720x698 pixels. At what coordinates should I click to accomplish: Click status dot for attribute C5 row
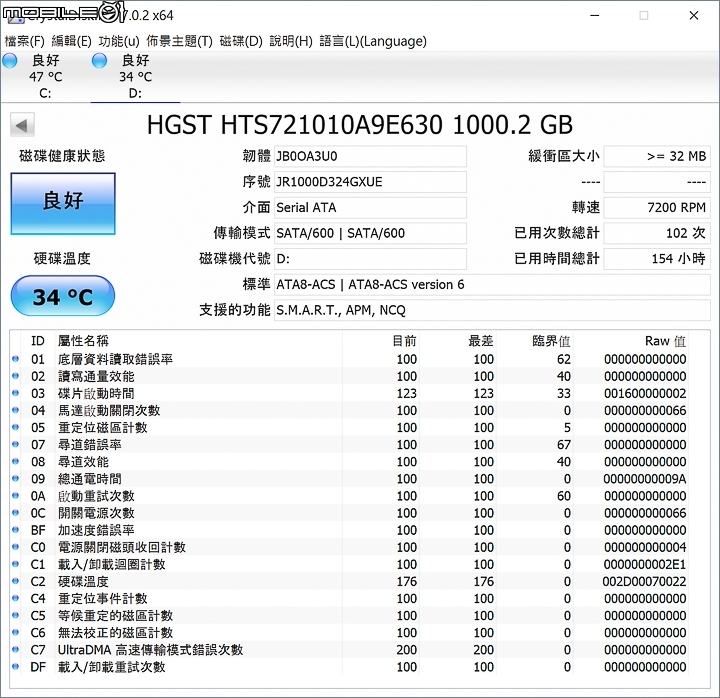pyautogui.click(x=15, y=615)
